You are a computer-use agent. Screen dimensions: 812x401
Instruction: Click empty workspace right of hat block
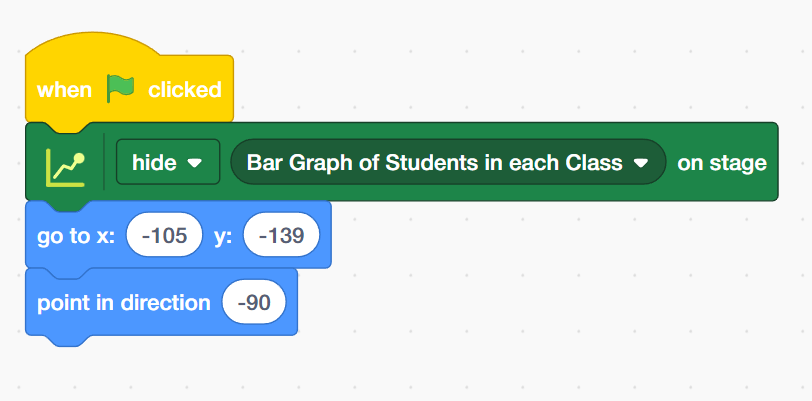pos(500,70)
